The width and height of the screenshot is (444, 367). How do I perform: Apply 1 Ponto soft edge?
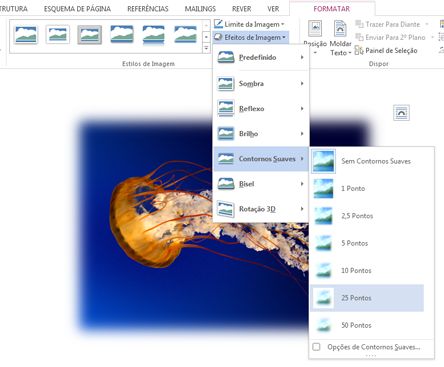(367, 189)
